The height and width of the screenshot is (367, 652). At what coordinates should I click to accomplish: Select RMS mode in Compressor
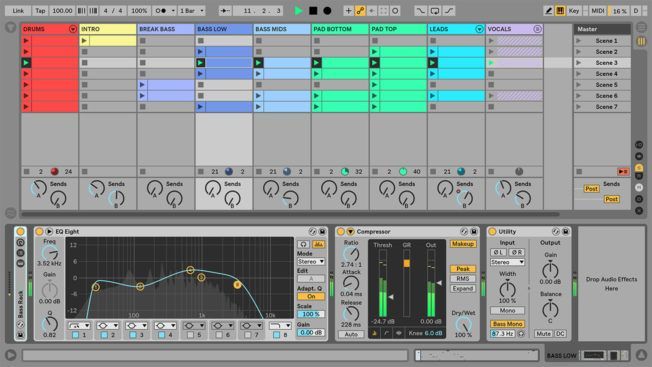point(463,278)
